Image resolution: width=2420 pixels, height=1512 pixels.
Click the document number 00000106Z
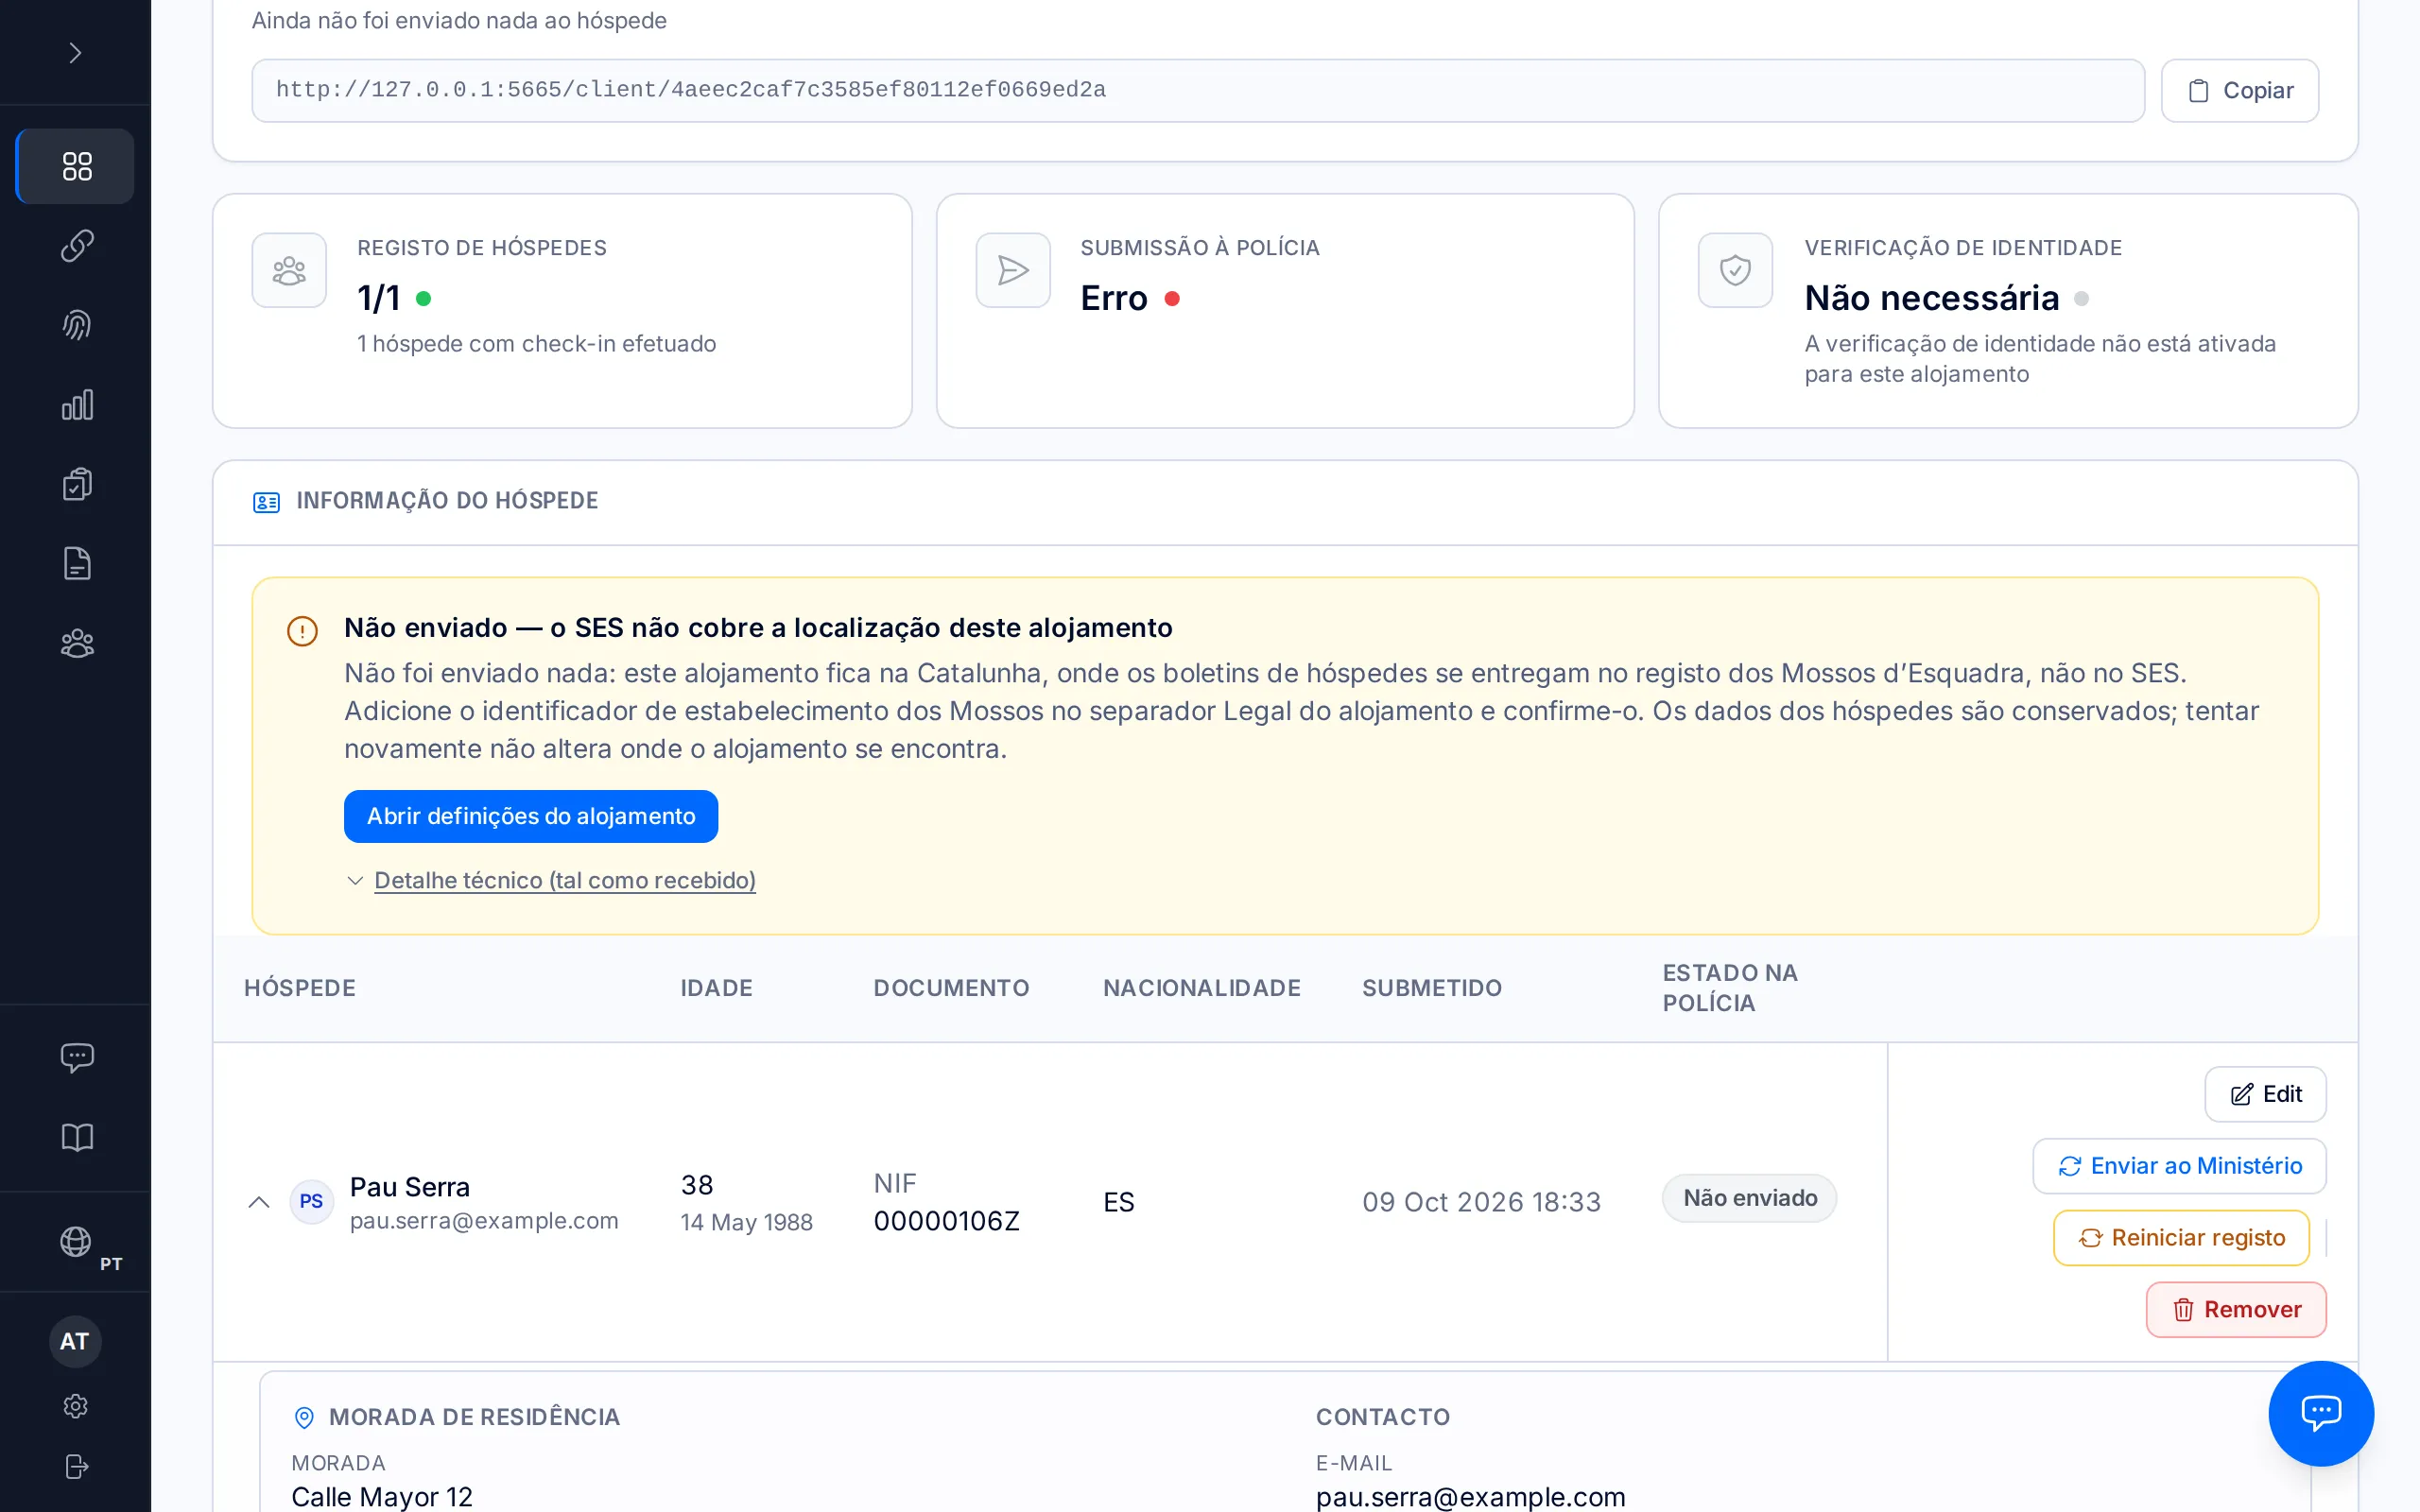click(x=946, y=1221)
